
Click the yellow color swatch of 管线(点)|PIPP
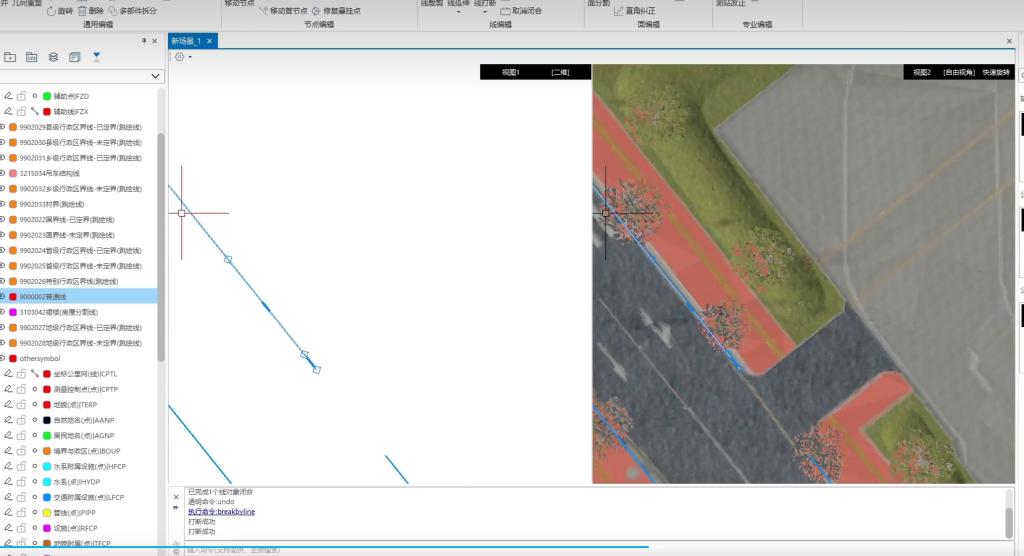[x=47, y=512]
